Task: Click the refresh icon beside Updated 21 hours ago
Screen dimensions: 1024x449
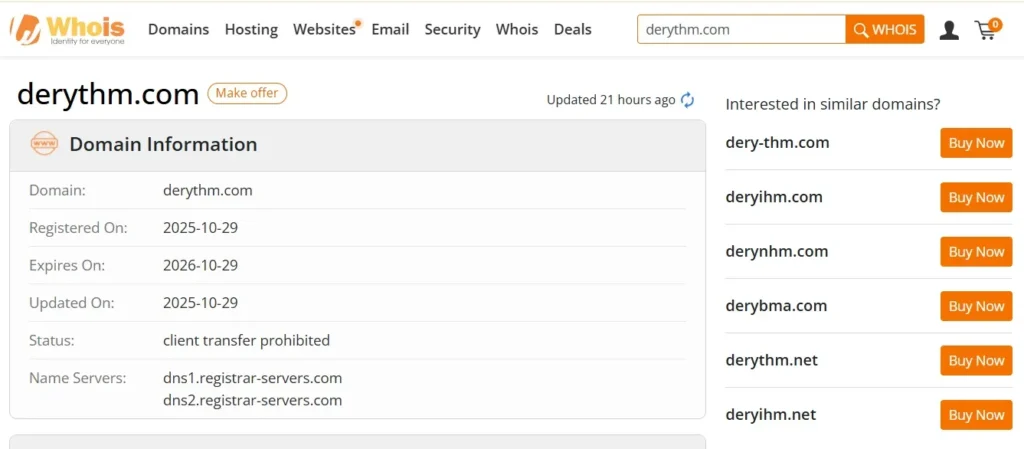Action: pos(687,100)
